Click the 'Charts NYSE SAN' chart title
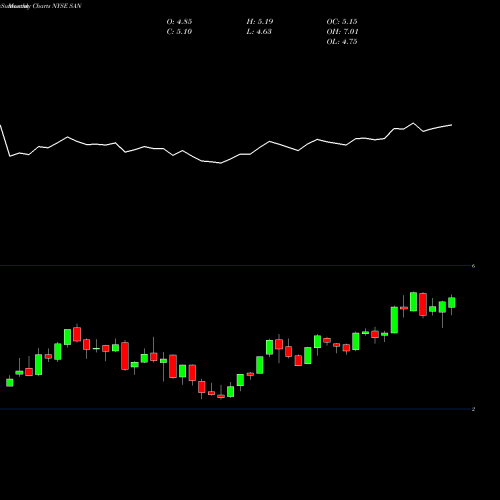500x500 pixels. point(56,6)
